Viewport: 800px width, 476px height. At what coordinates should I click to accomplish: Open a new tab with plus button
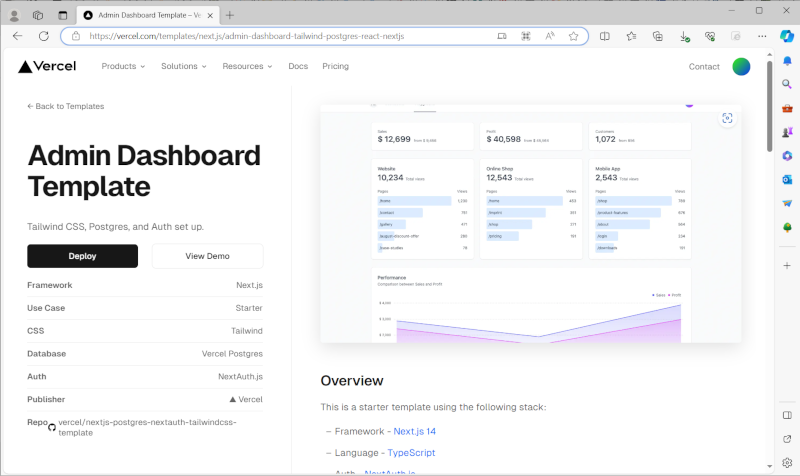230,15
